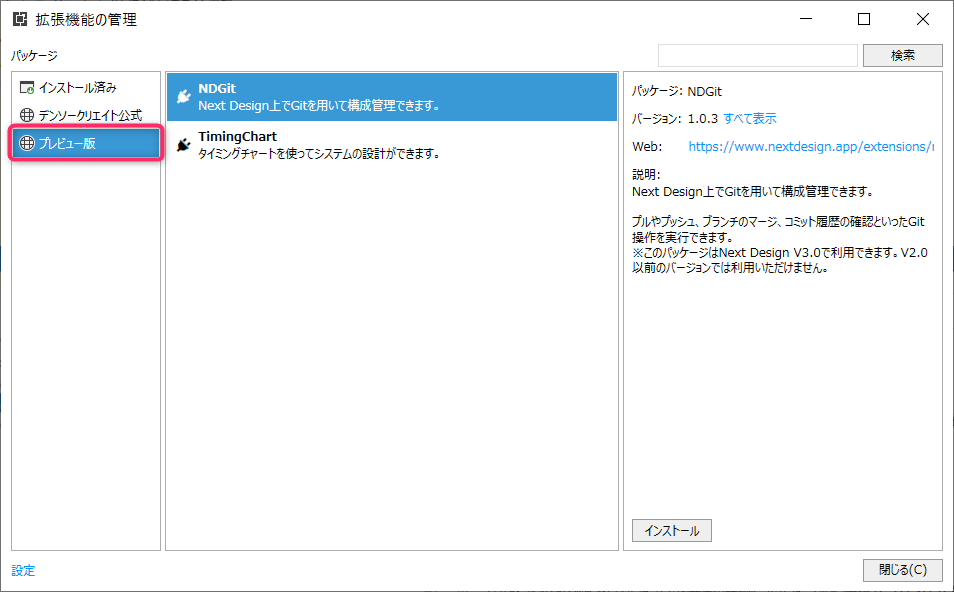Click the globe icon beside プレビュー版
Image resolution: width=954 pixels, height=592 pixels.
(x=27, y=143)
